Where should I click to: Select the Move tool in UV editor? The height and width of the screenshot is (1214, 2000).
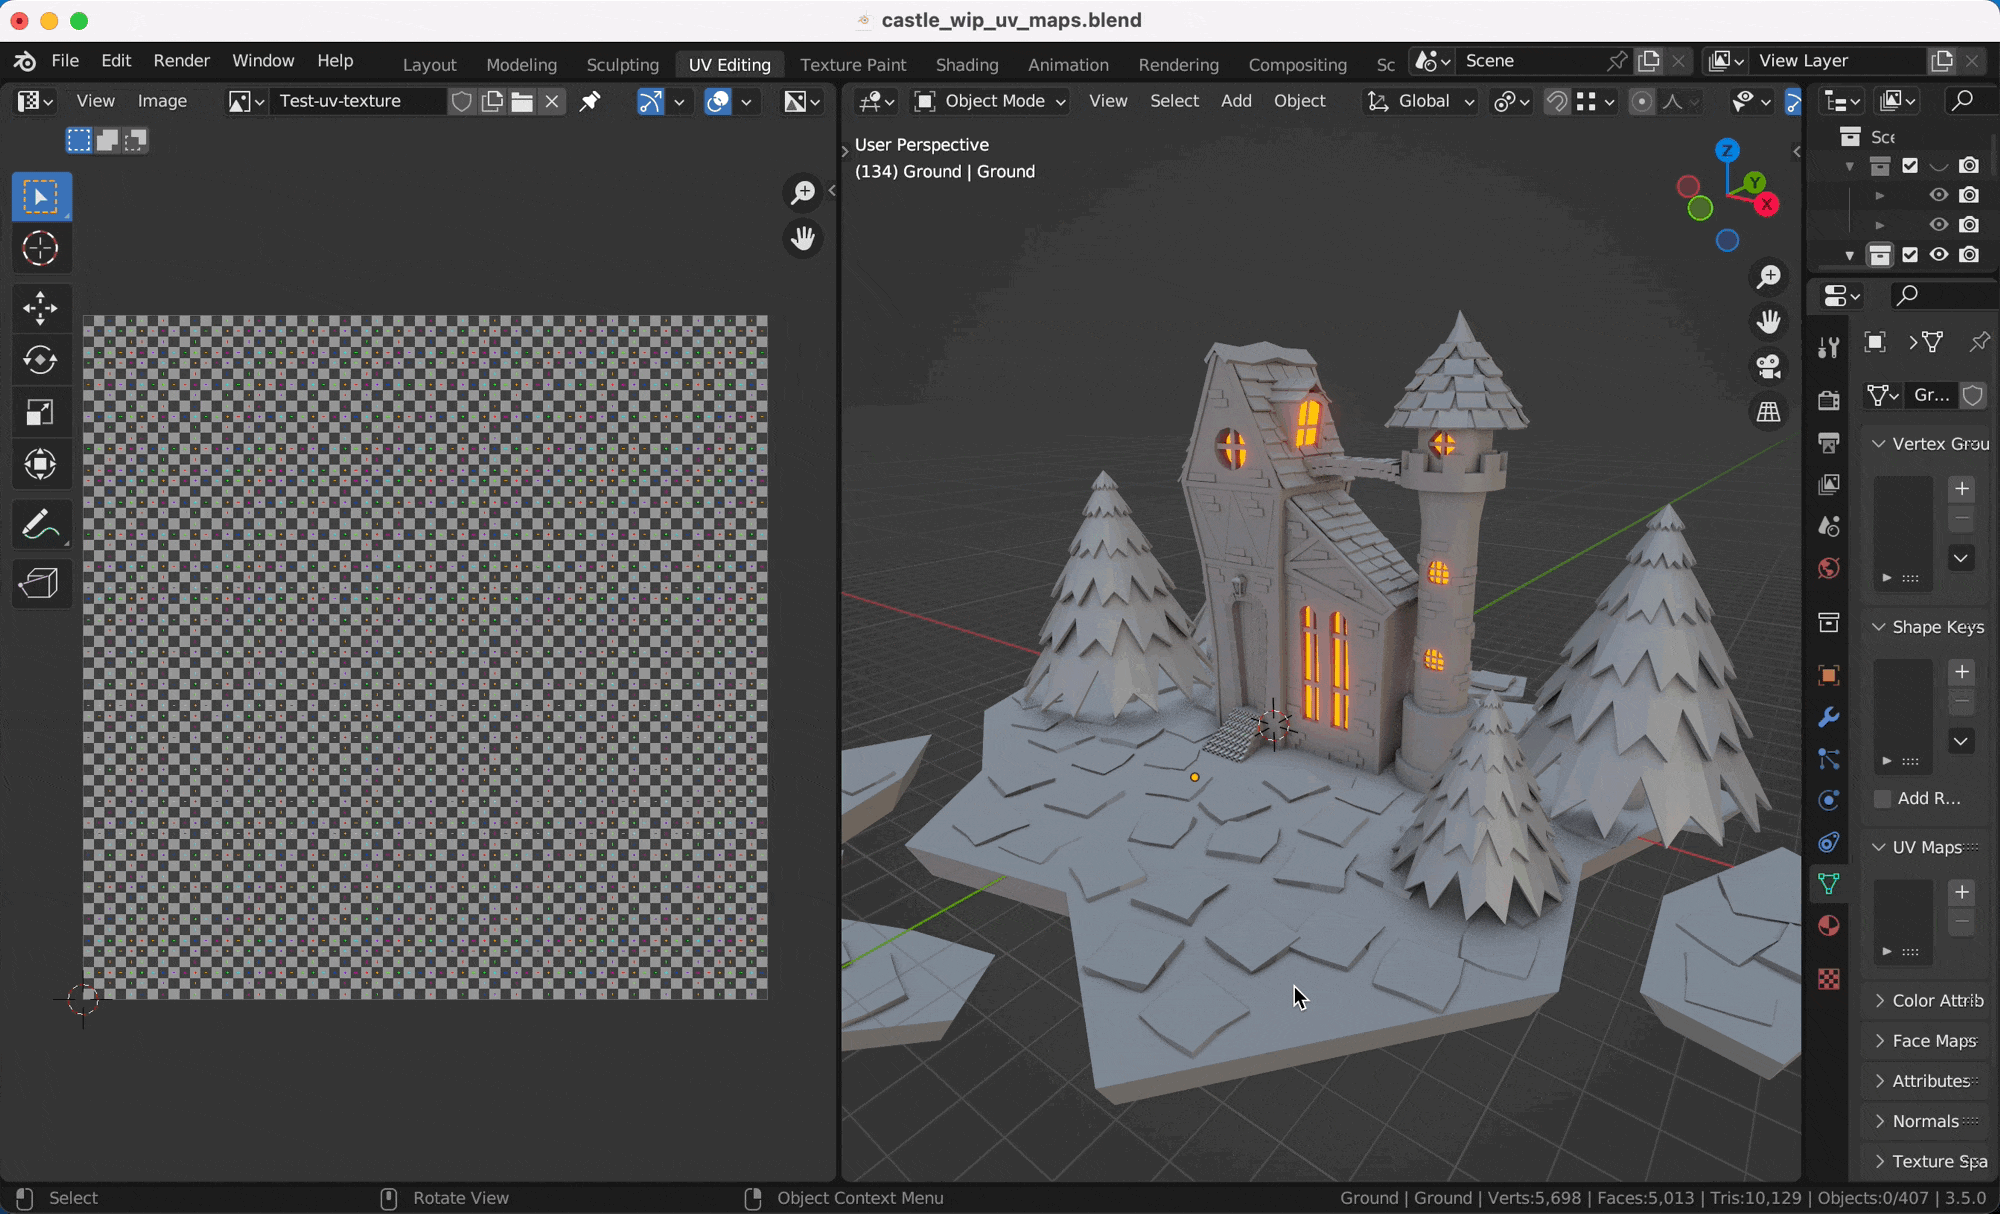click(41, 308)
